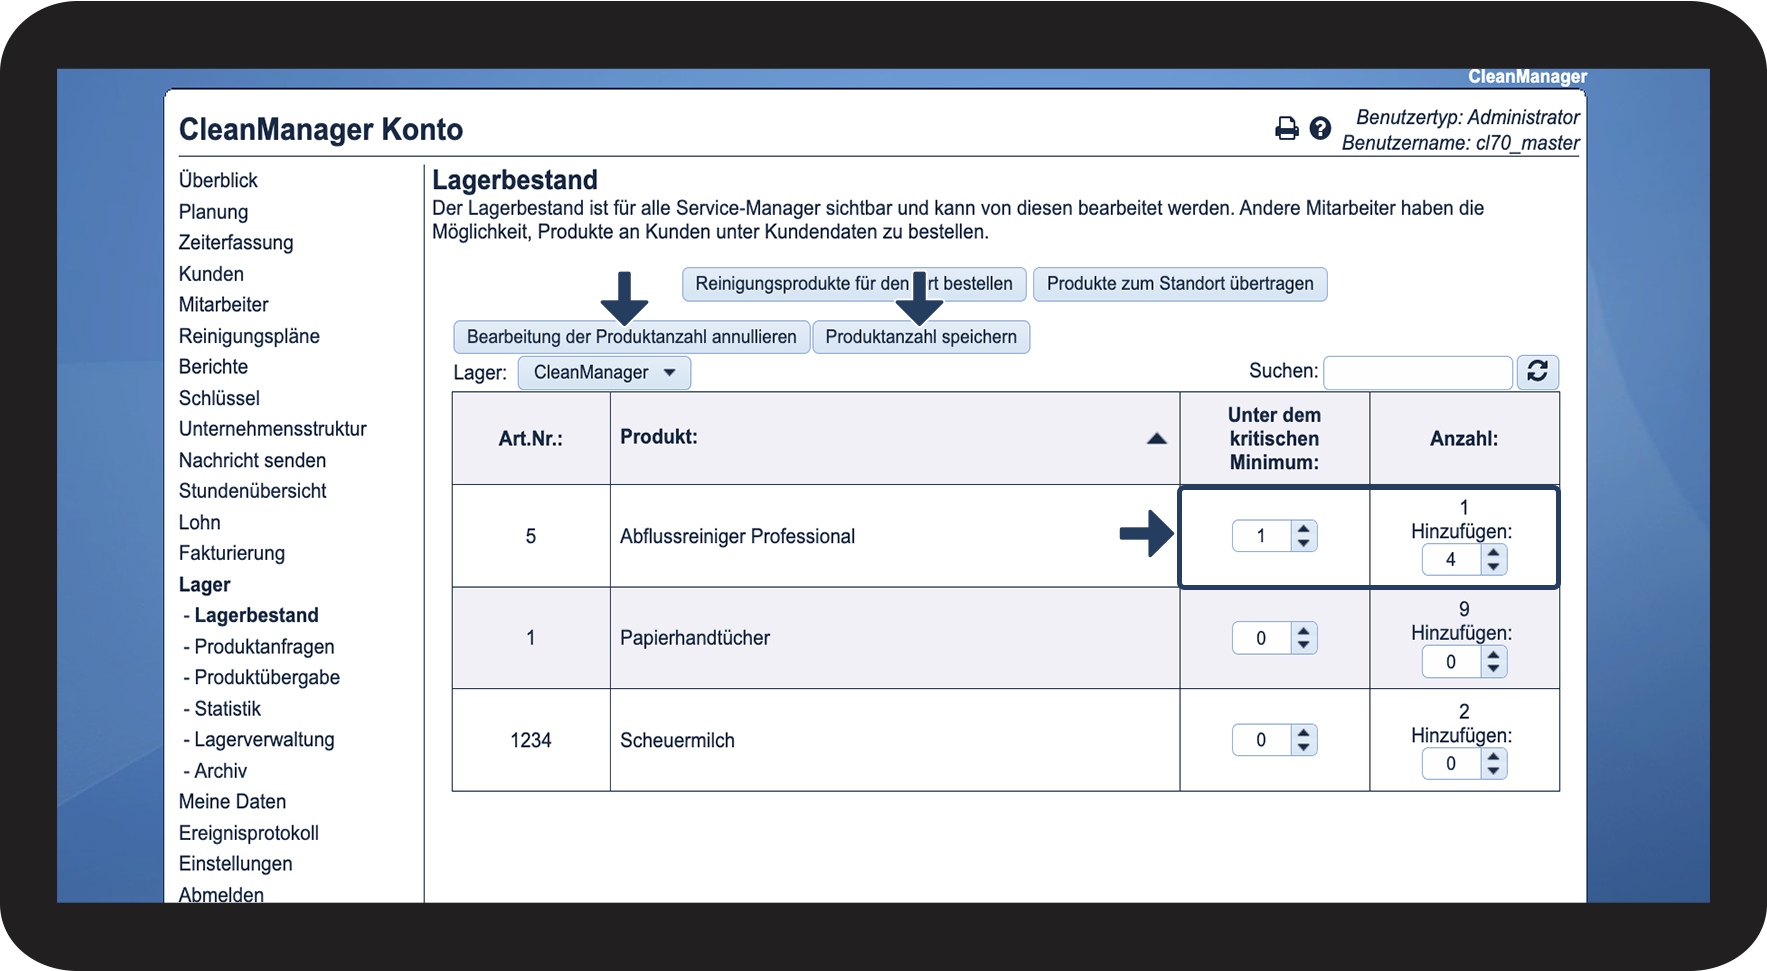Increase Scheuermilch Hinzufügen amount stepper
This screenshot has width=1767, height=971.
[x=1493, y=757]
